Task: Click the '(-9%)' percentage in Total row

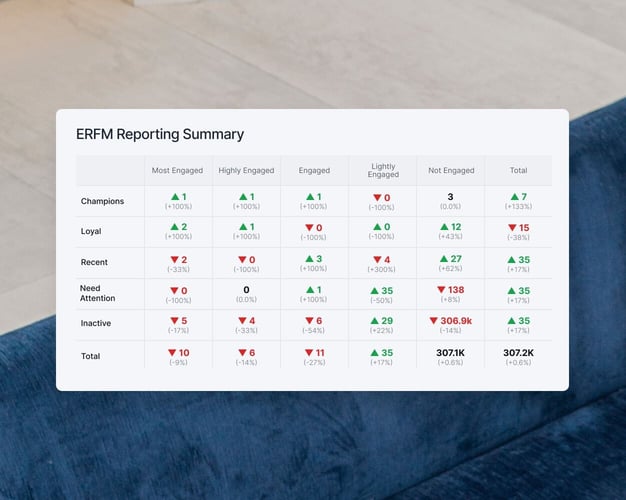Action: (x=178, y=362)
